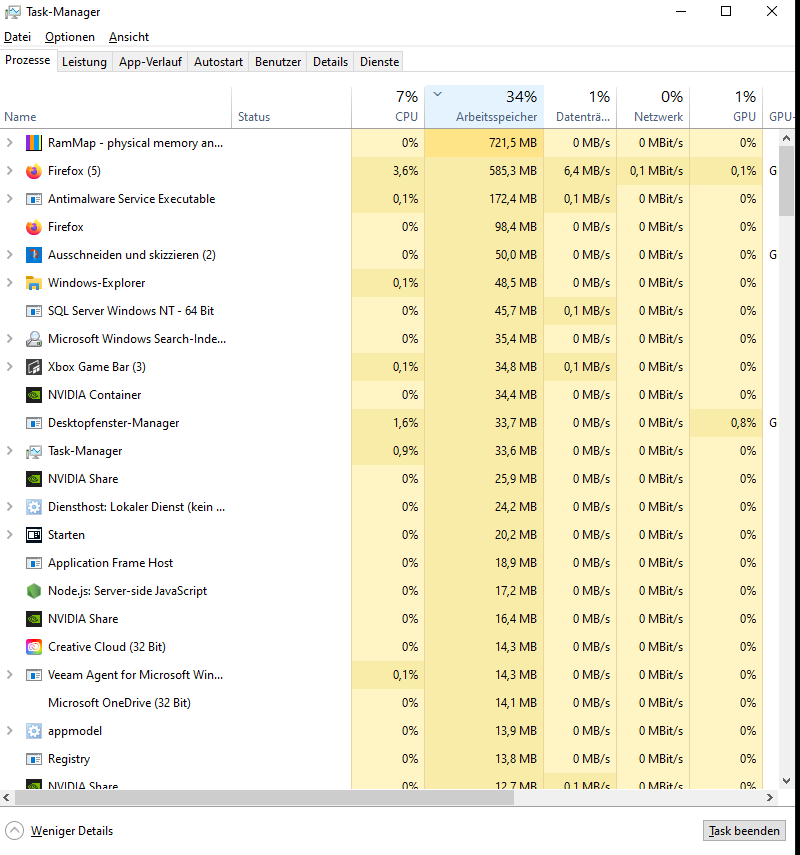
Task: Click the Task beenden button
Action: pyautogui.click(x=744, y=830)
